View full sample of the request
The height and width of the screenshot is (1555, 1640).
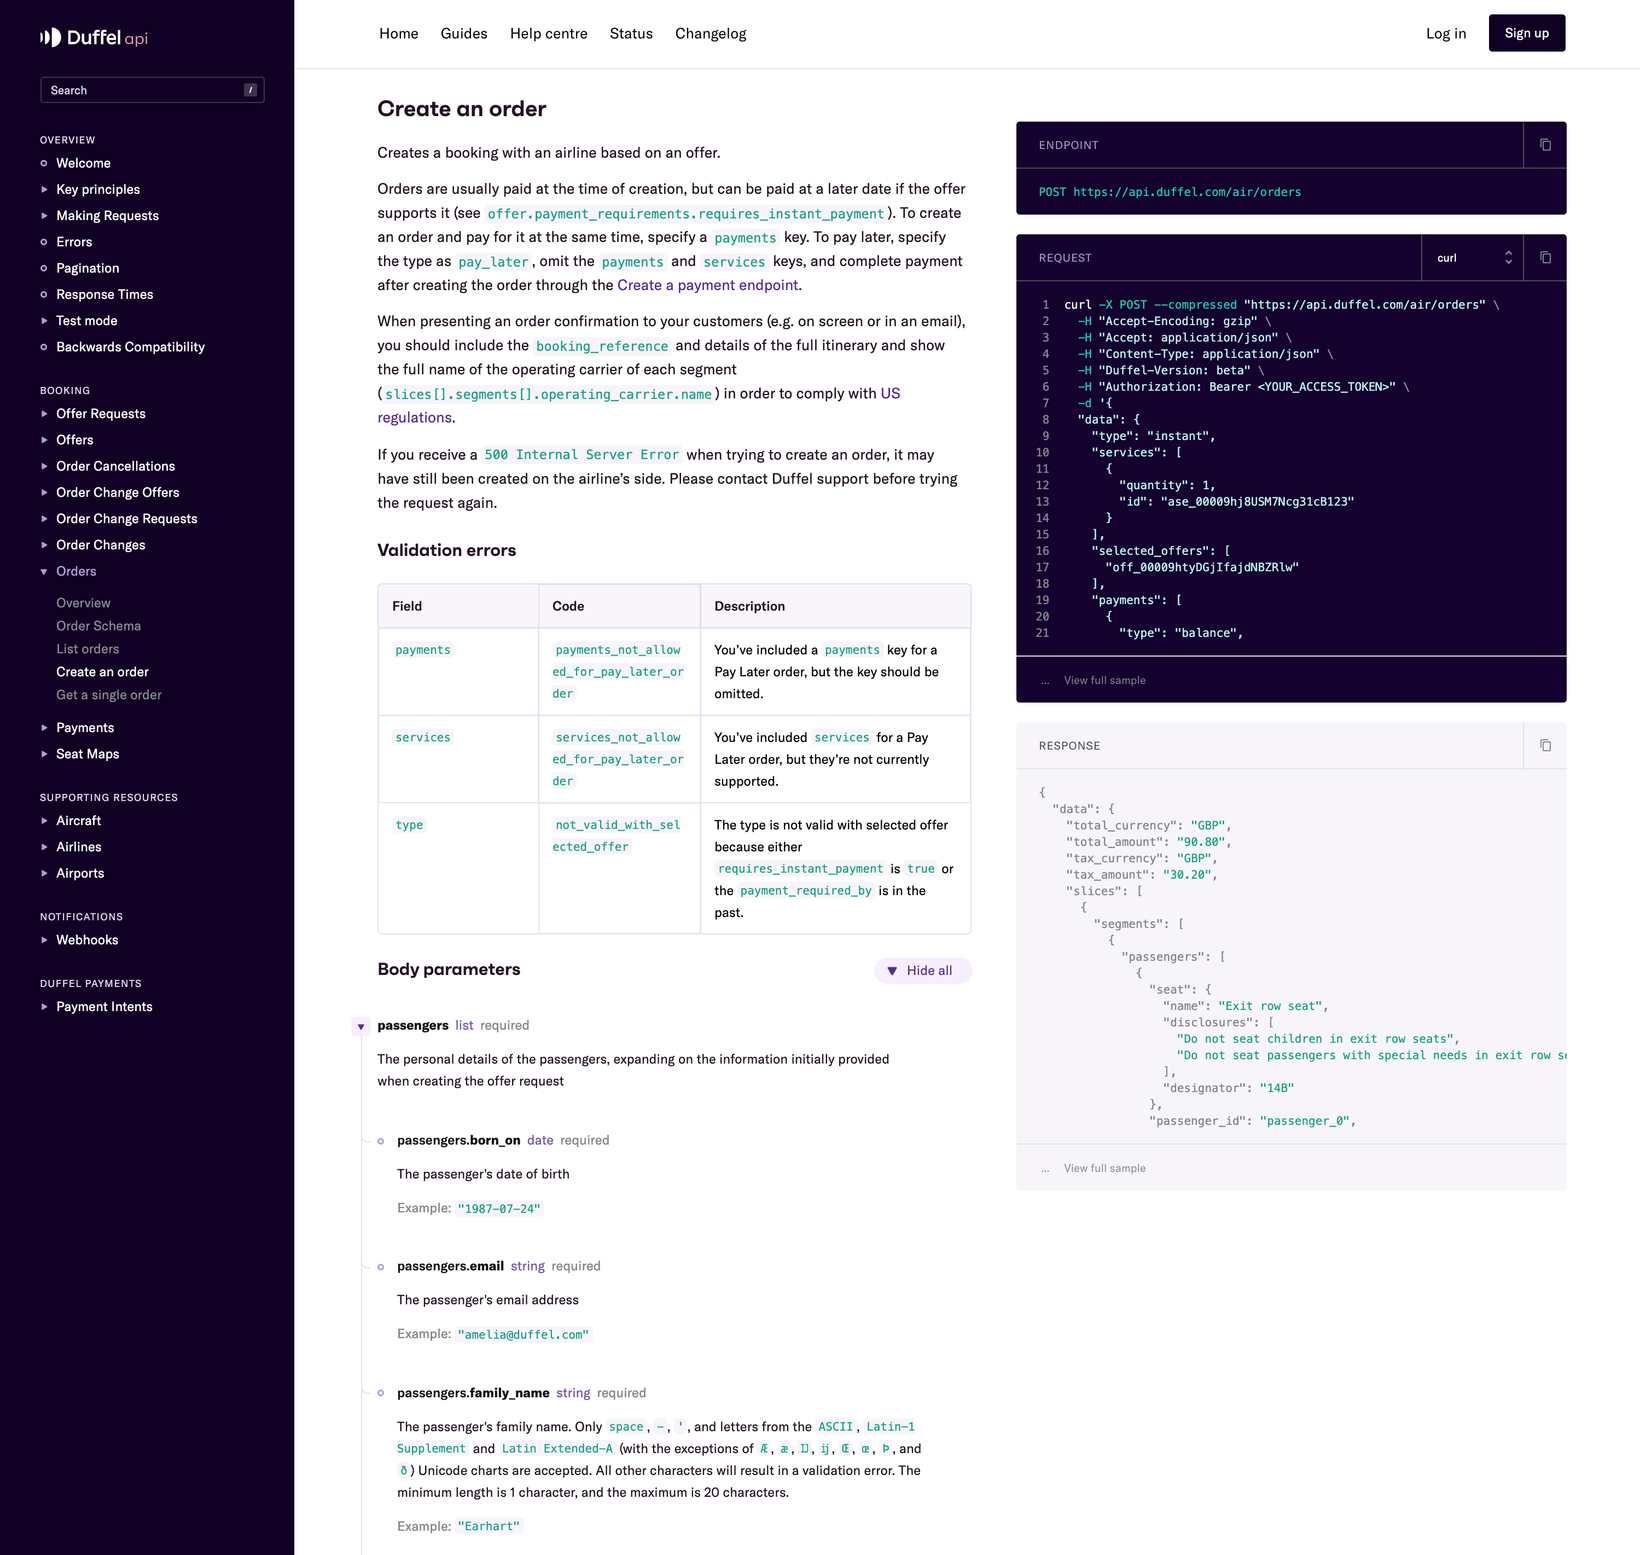coord(1104,680)
